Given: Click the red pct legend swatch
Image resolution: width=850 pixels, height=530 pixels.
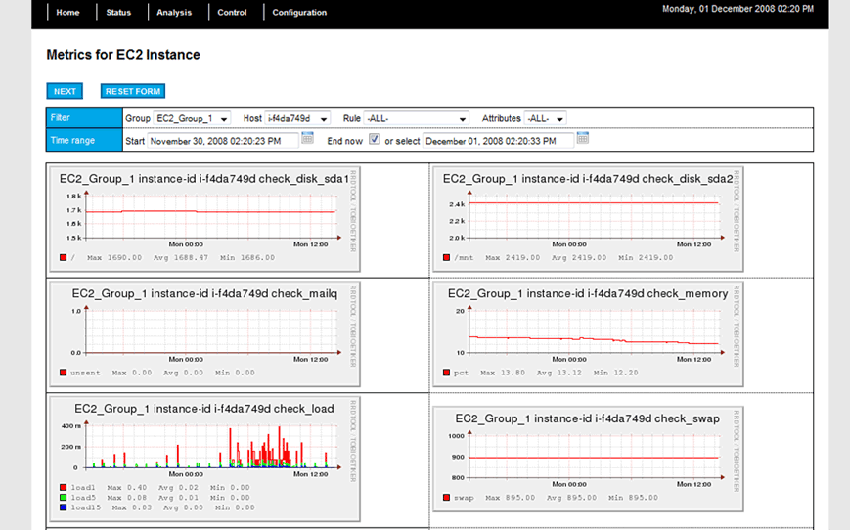Looking at the screenshot, I should pos(446,373).
